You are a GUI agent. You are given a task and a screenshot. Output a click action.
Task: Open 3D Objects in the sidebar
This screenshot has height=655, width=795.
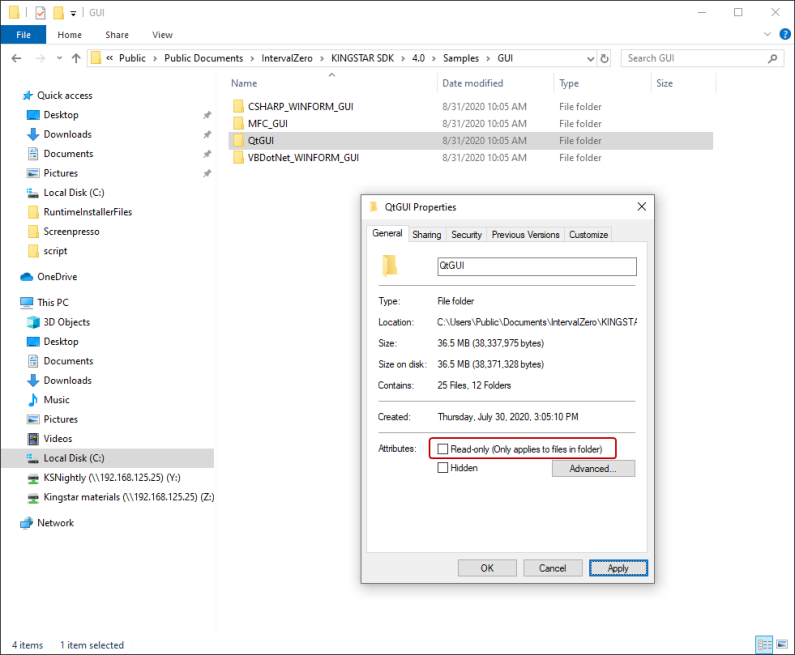66,322
